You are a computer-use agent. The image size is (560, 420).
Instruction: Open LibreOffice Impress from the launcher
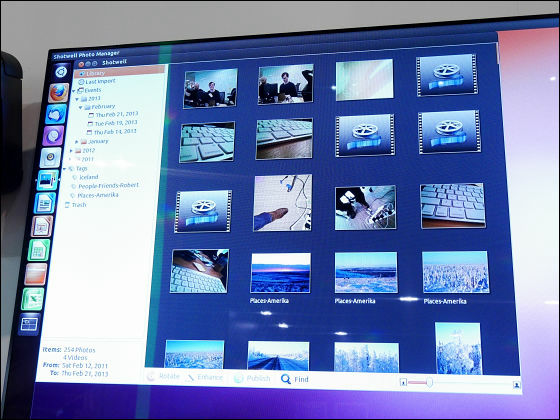coord(42,226)
